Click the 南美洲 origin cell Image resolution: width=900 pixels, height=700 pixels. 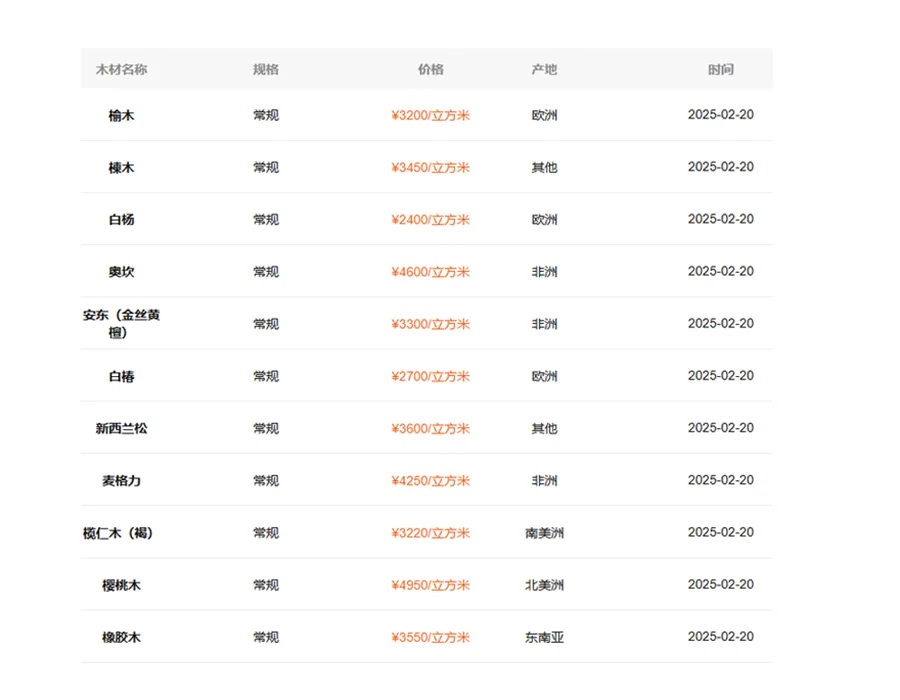pyautogui.click(x=544, y=533)
